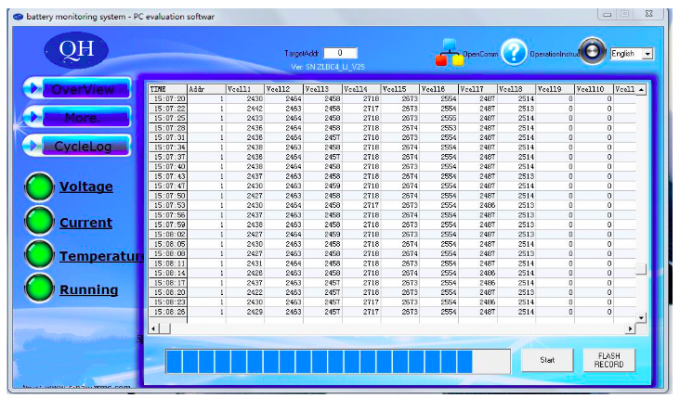This screenshot has height=398, width=680.
Task: Click the table's scroll-right arrow
Action: [630, 329]
